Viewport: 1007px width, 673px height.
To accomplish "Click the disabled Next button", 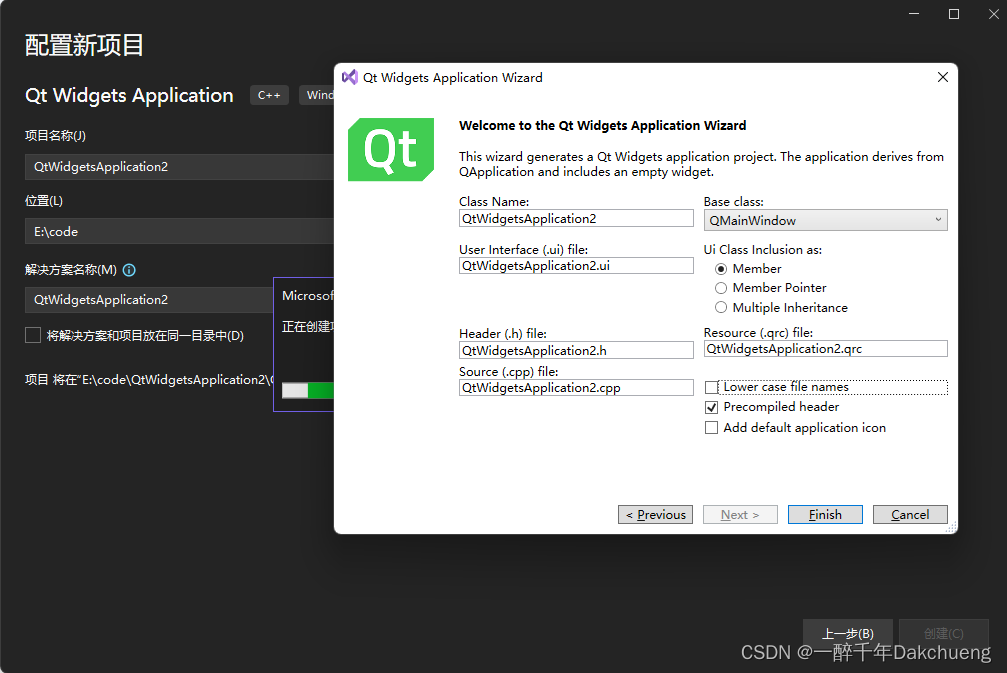I will point(740,514).
